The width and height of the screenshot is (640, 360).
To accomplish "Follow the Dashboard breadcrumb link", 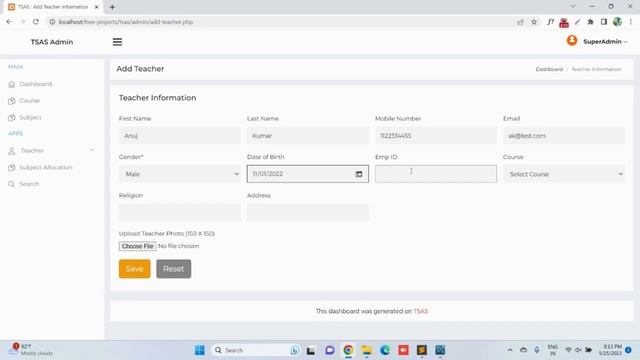I will [x=549, y=69].
